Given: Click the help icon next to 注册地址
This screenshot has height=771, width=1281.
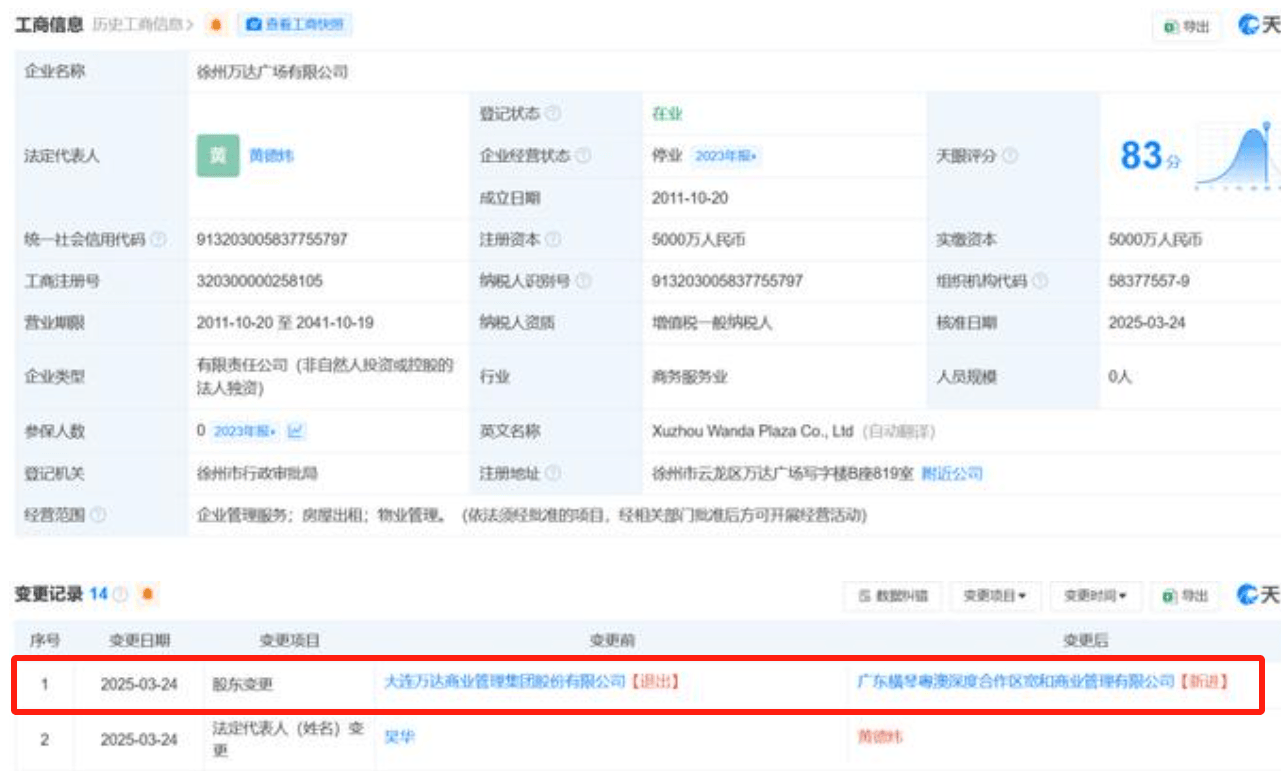Looking at the screenshot, I should (554, 473).
